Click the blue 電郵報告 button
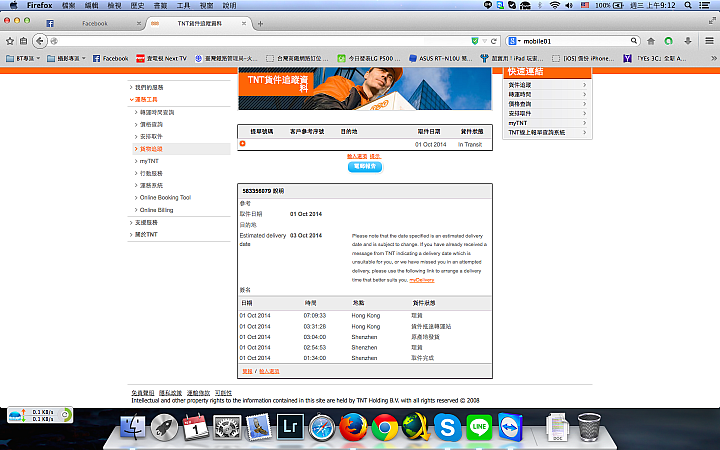 [365, 167]
